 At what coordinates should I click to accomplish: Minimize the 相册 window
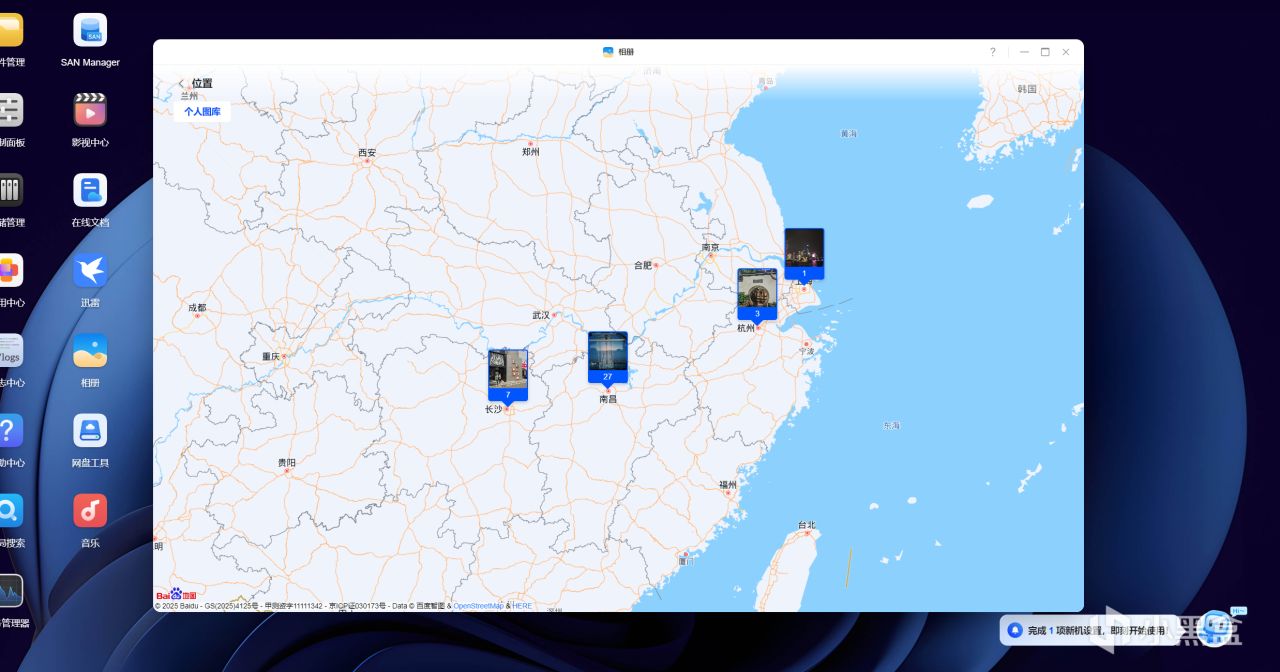[1024, 52]
